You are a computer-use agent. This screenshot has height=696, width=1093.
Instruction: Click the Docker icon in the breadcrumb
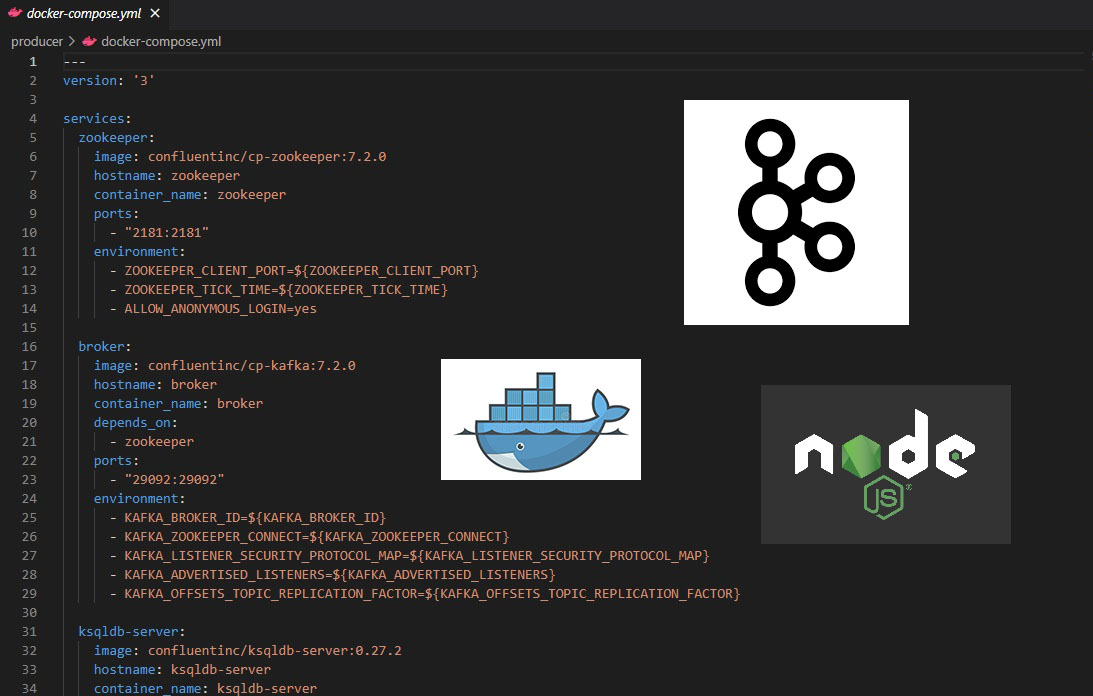tap(89, 42)
